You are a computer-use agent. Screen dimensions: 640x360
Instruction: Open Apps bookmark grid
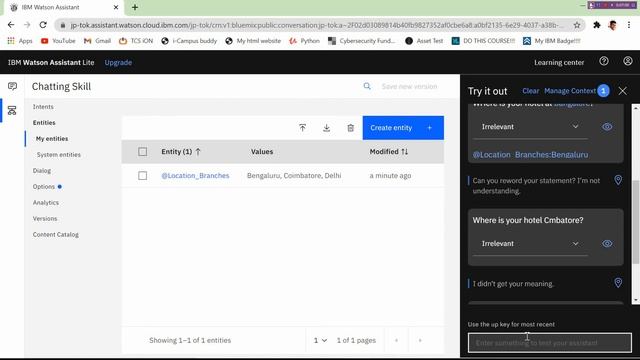coord(20,41)
